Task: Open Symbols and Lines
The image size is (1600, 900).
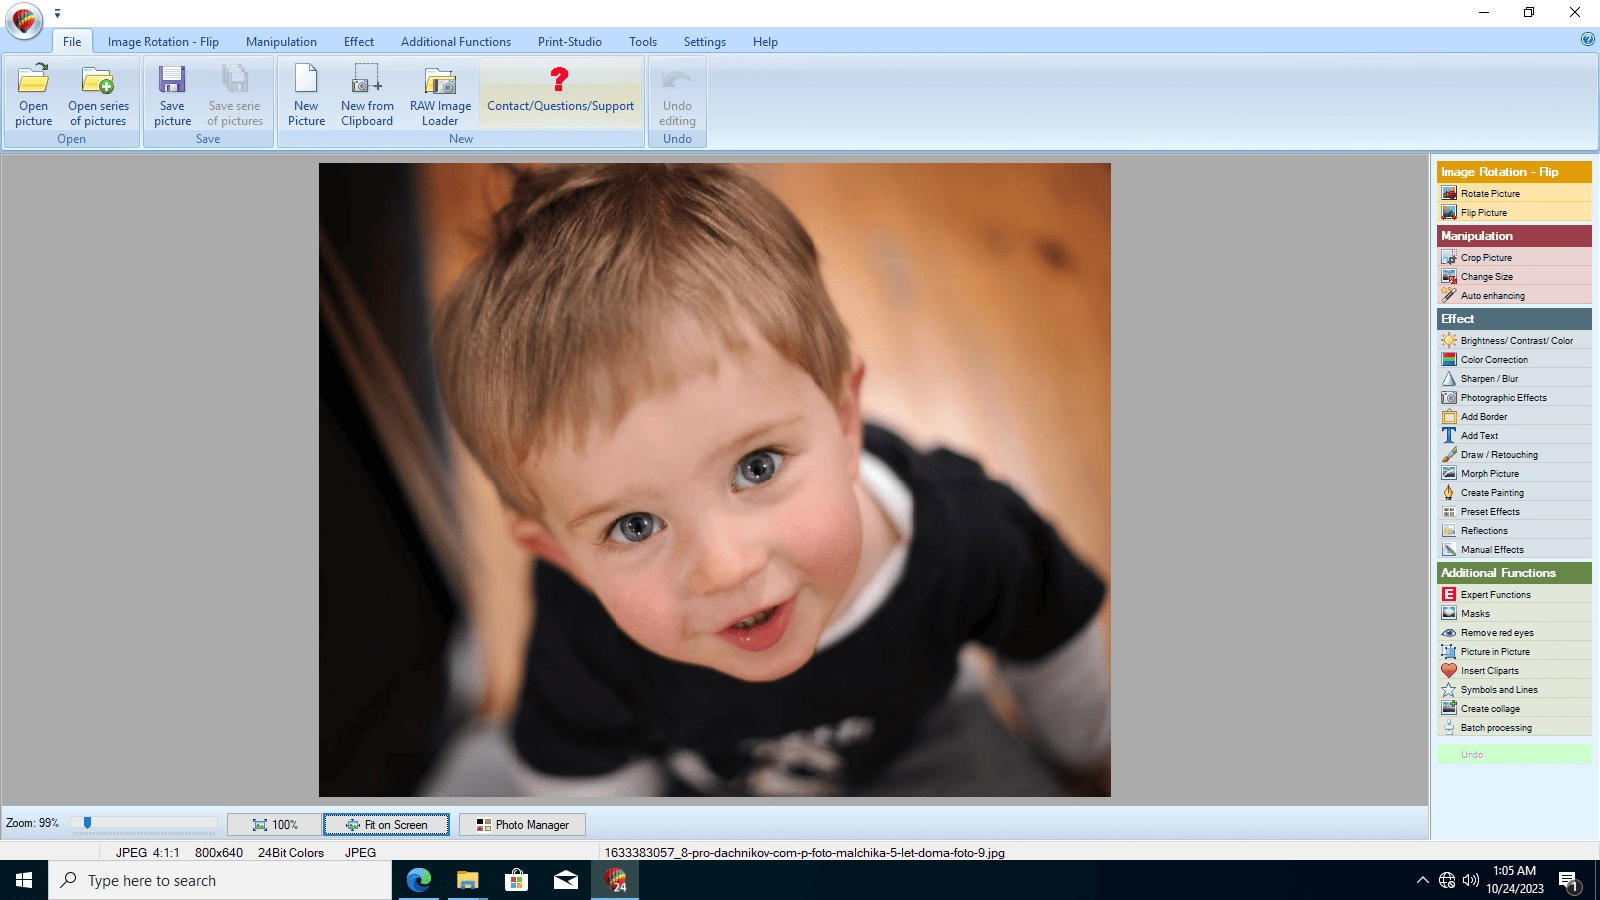Action: (1514, 689)
